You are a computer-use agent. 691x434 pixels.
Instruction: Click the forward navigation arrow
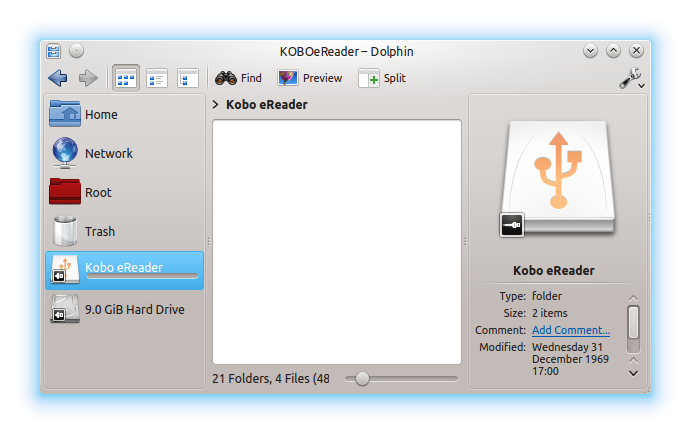pyautogui.click(x=88, y=78)
